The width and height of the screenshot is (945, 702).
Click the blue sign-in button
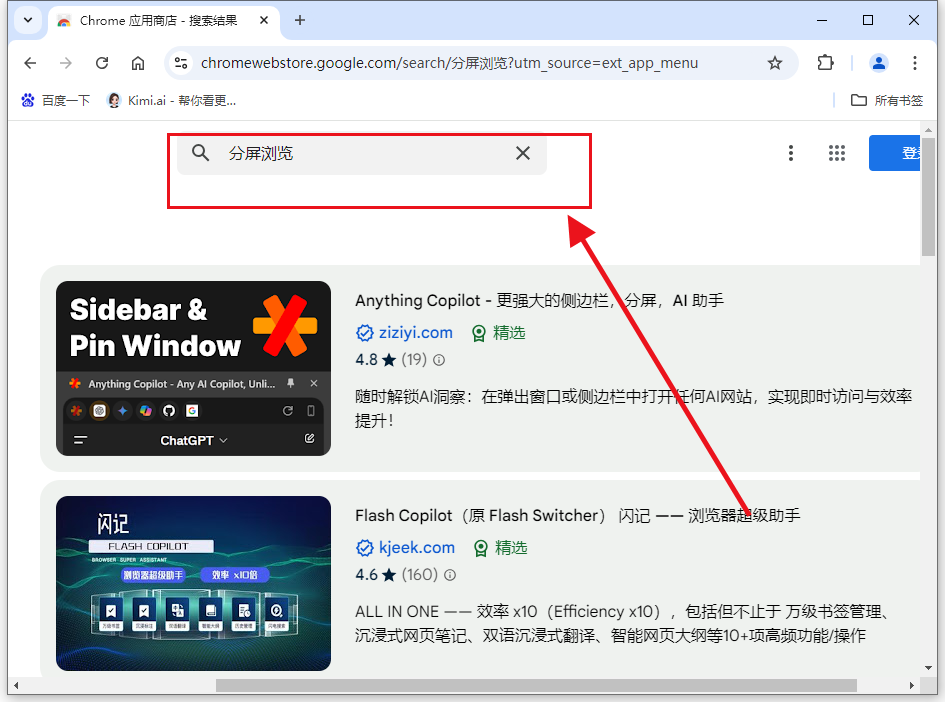click(894, 153)
